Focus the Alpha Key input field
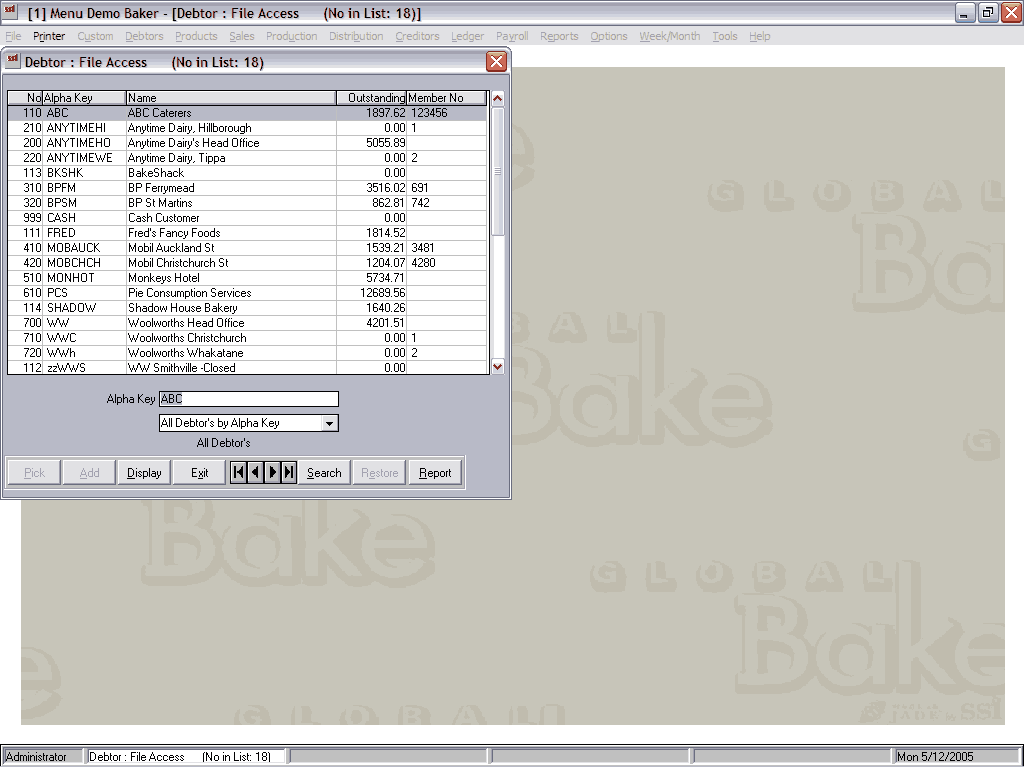The width and height of the screenshot is (1024, 768). 248,399
